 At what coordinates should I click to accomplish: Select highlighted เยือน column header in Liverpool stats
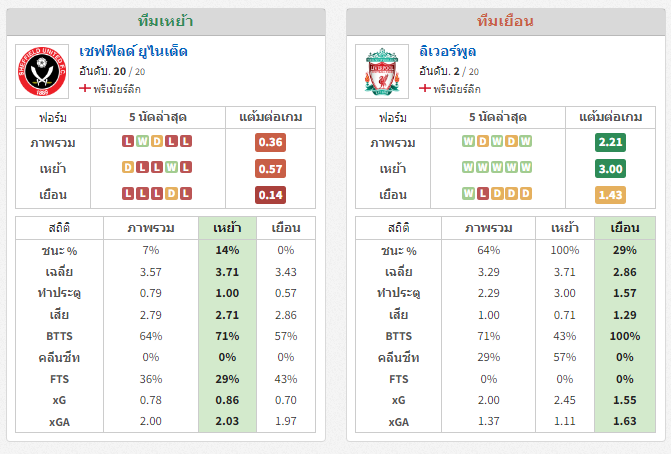[625, 228]
